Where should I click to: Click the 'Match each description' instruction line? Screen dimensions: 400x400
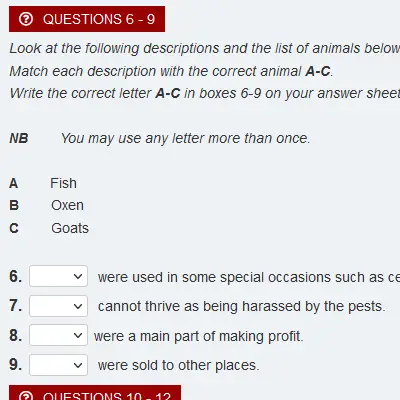click(x=171, y=71)
